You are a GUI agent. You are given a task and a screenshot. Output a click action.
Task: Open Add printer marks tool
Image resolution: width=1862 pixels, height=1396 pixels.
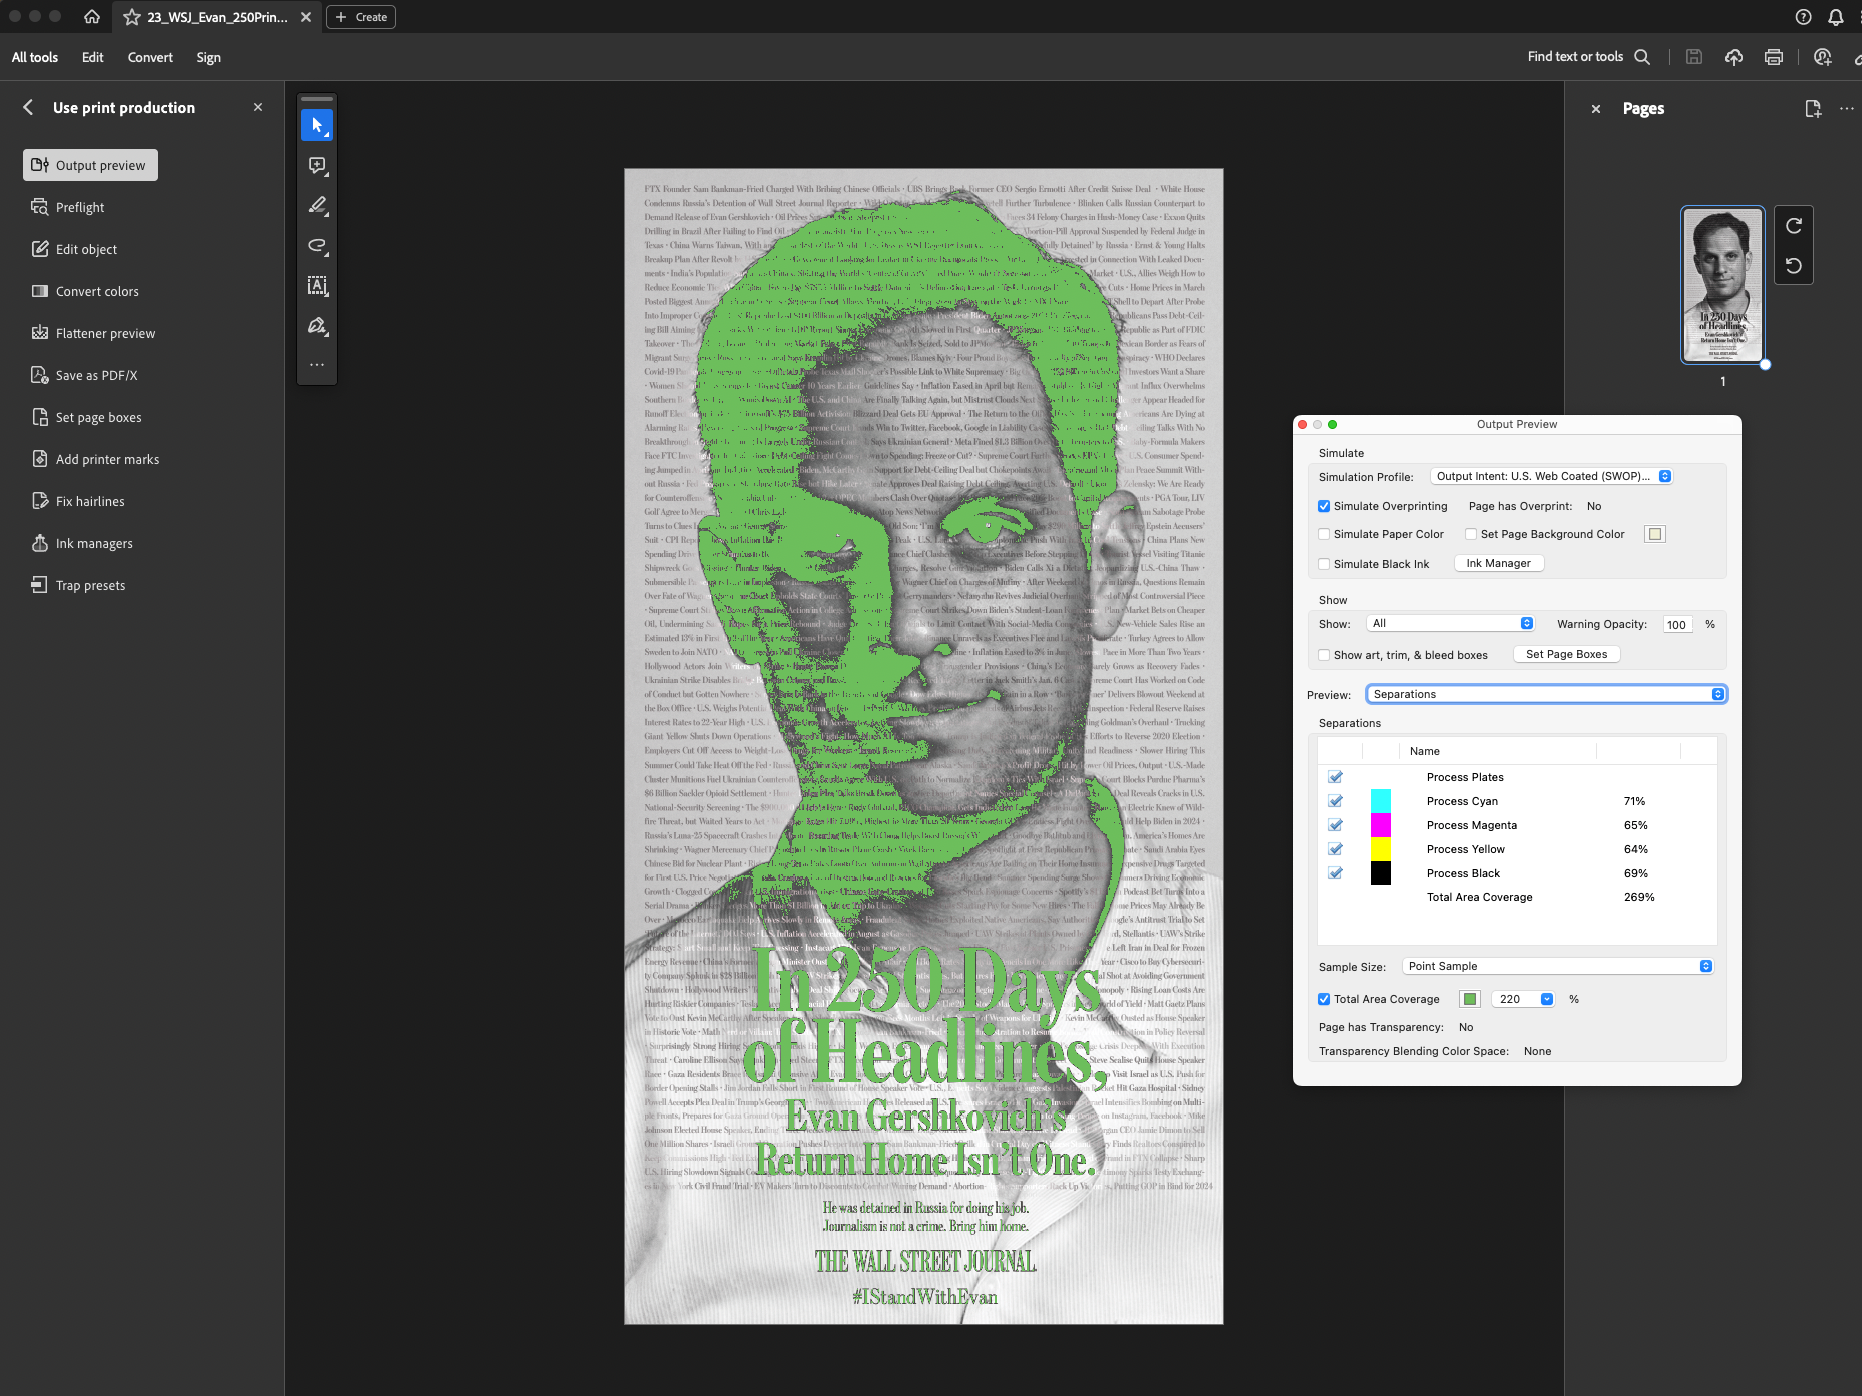(x=95, y=459)
